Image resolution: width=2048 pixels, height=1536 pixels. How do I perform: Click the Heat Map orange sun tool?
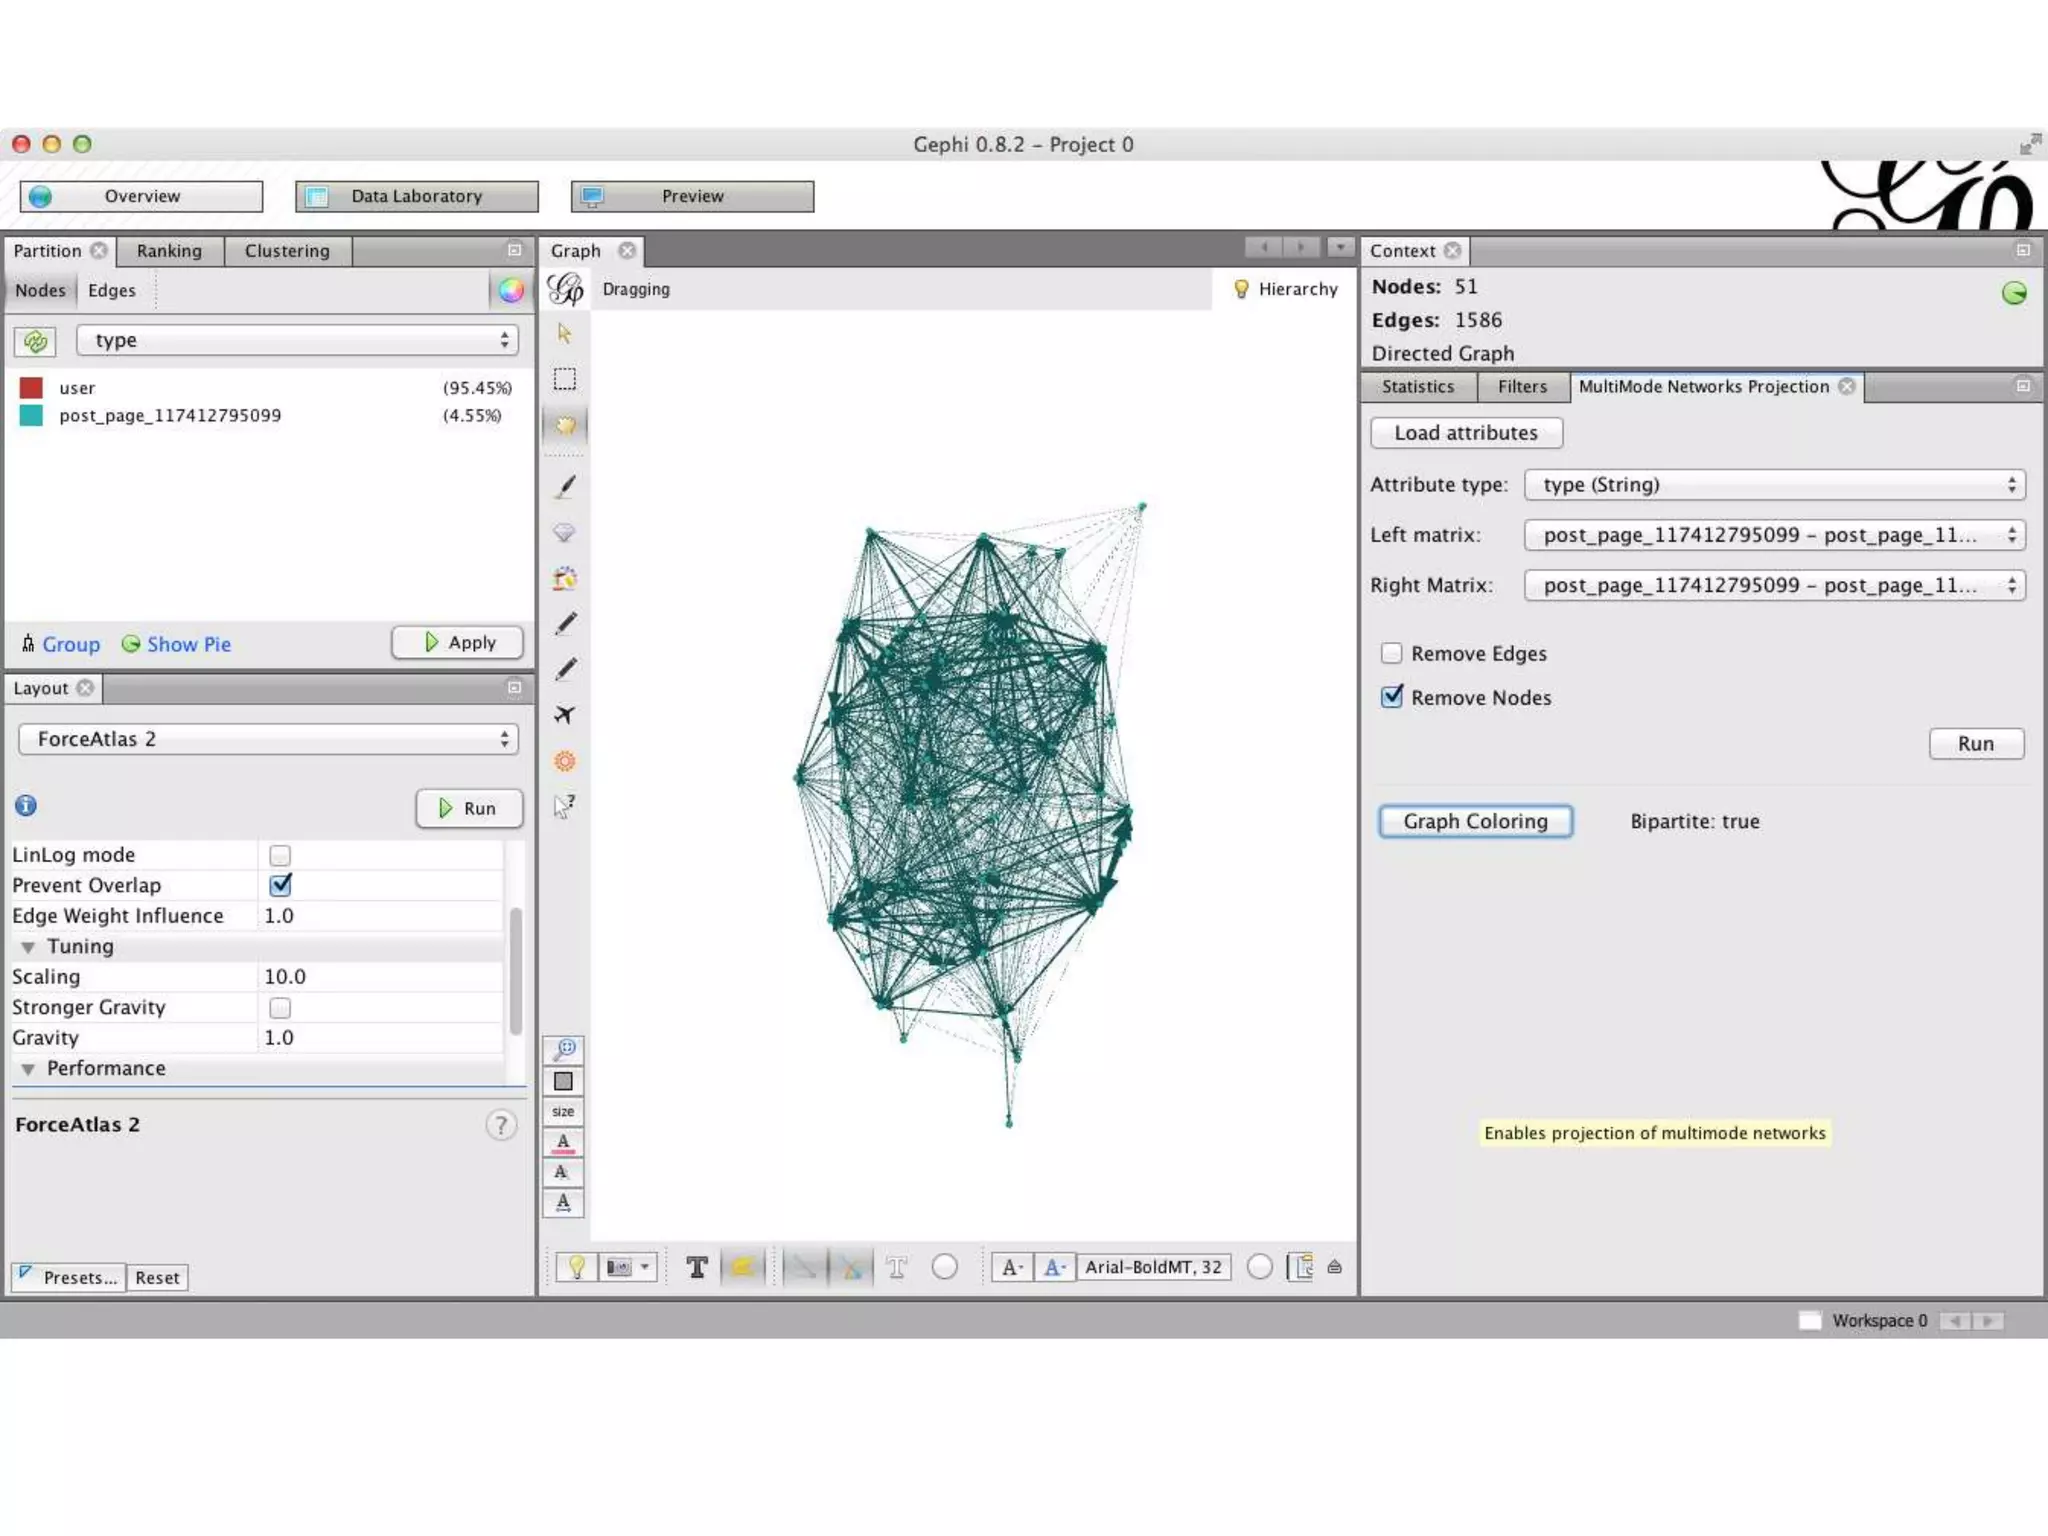click(565, 761)
